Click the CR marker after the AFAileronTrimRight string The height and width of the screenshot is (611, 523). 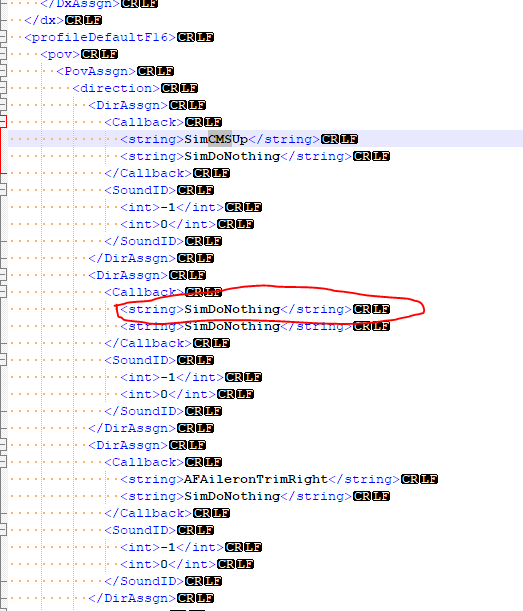tap(410, 479)
